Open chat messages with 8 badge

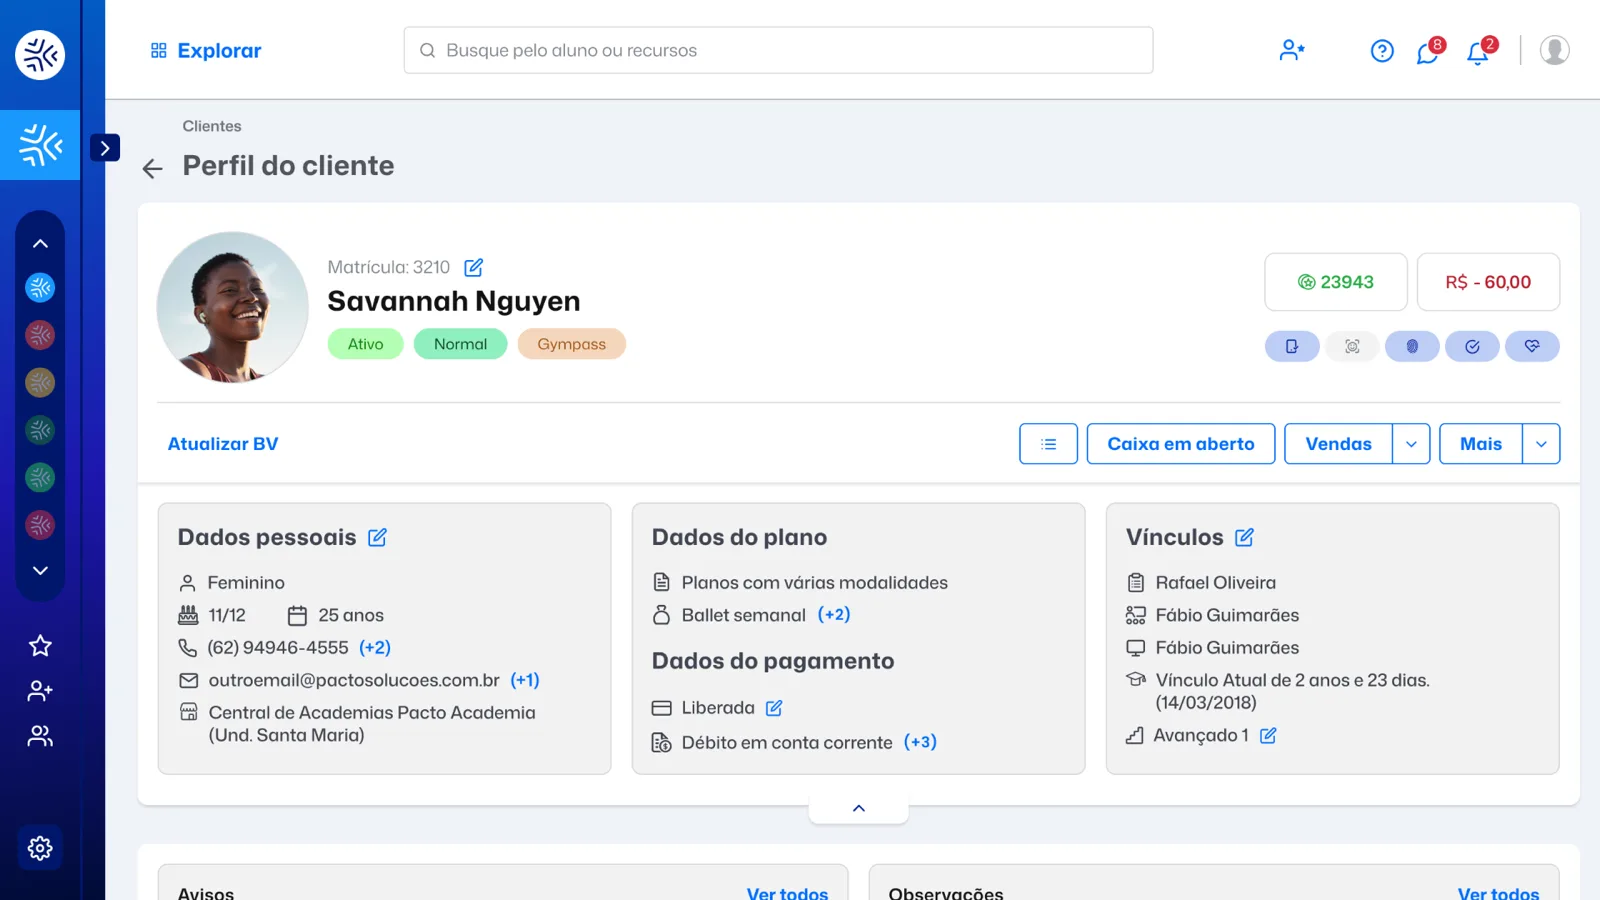tap(1429, 51)
